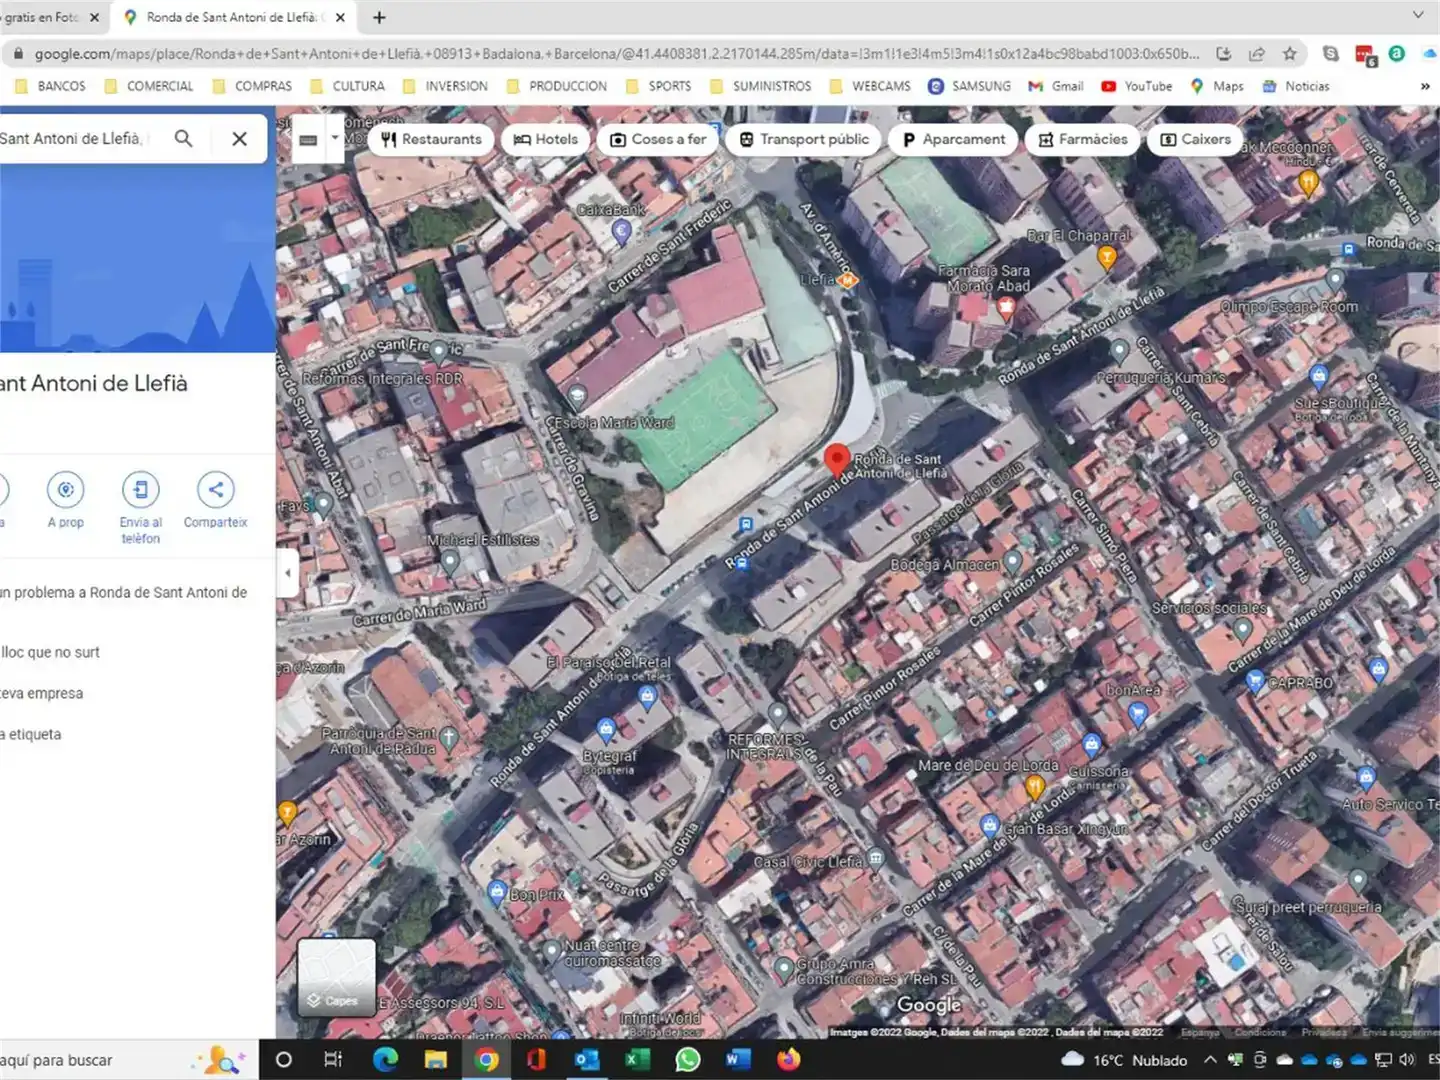
Task: Click the browser address bar
Action: click(617, 54)
